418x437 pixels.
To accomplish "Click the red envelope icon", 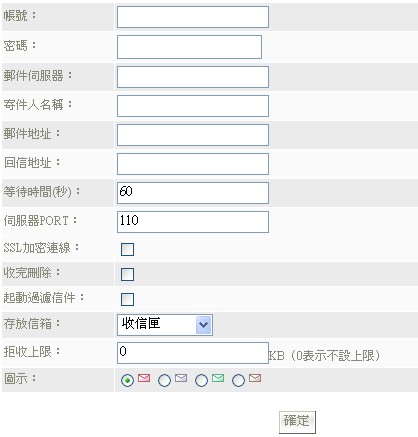I will click(x=144, y=378).
